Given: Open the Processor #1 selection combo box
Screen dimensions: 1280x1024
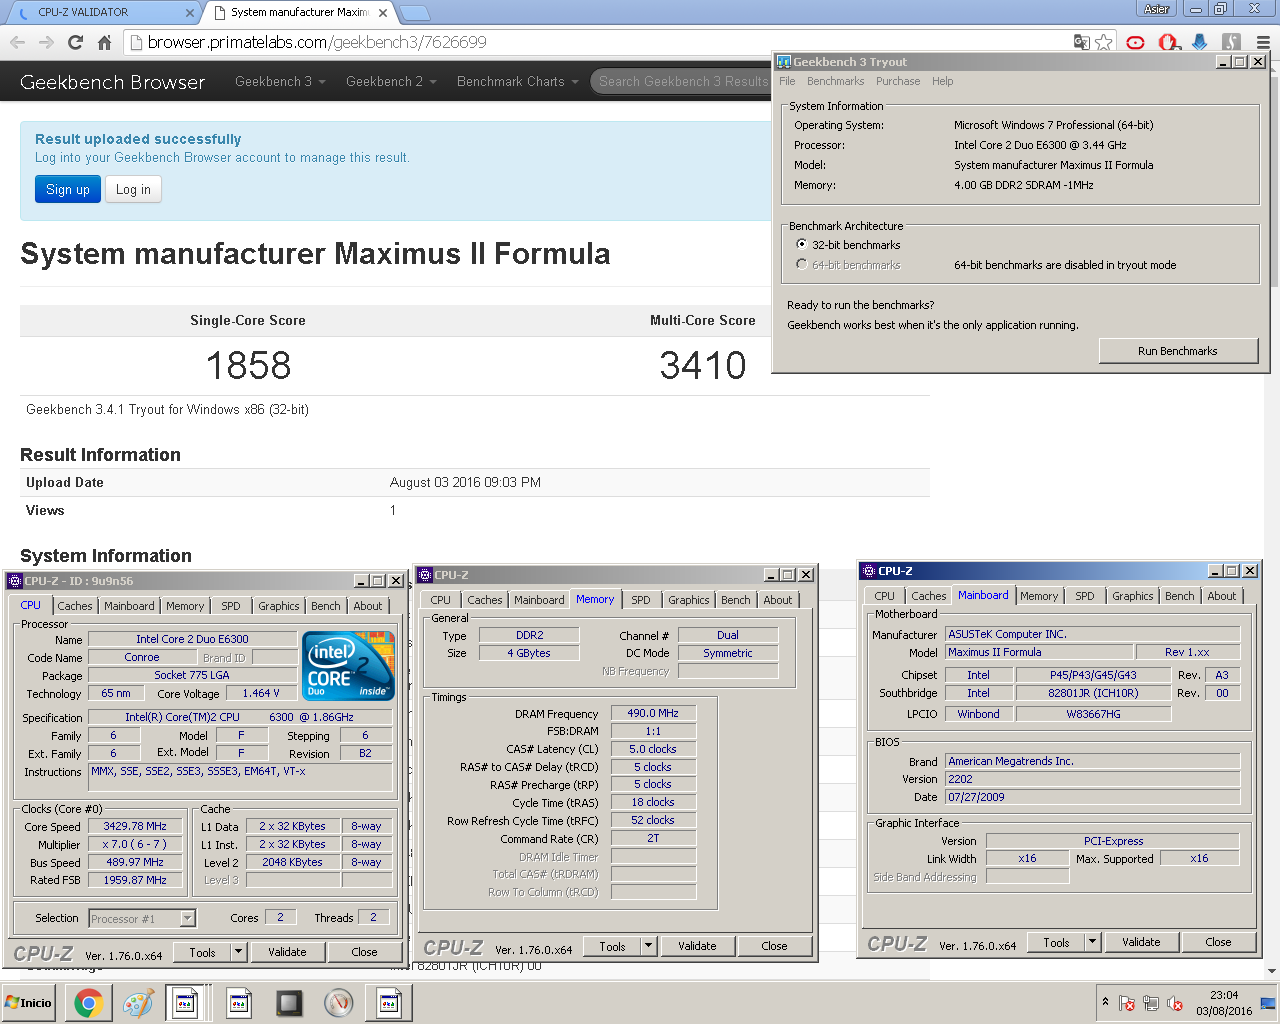Looking at the screenshot, I should tap(142, 918).
